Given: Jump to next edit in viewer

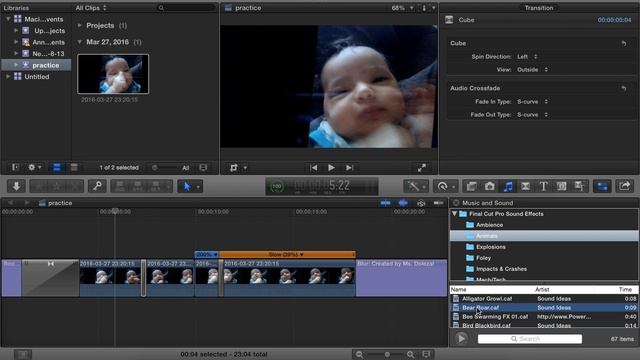Looking at the screenshot, I should click(349, 168).
